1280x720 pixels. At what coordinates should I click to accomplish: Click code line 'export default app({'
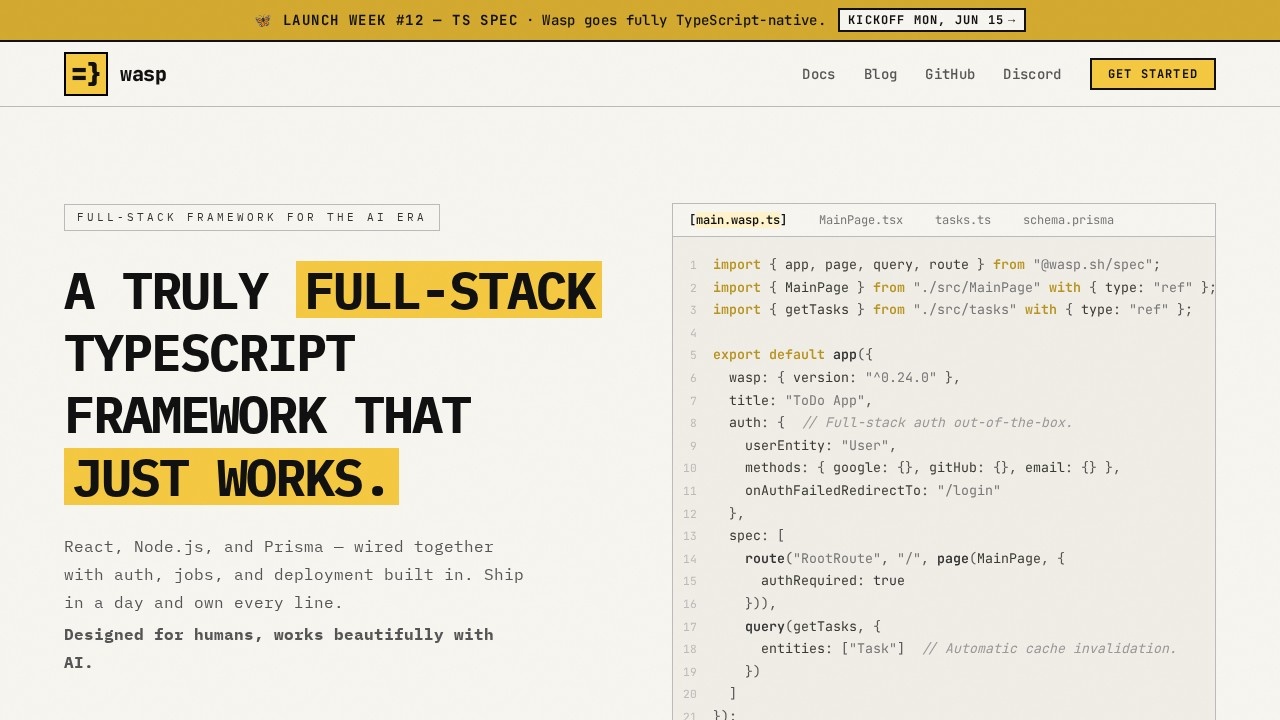pos(793,355)
